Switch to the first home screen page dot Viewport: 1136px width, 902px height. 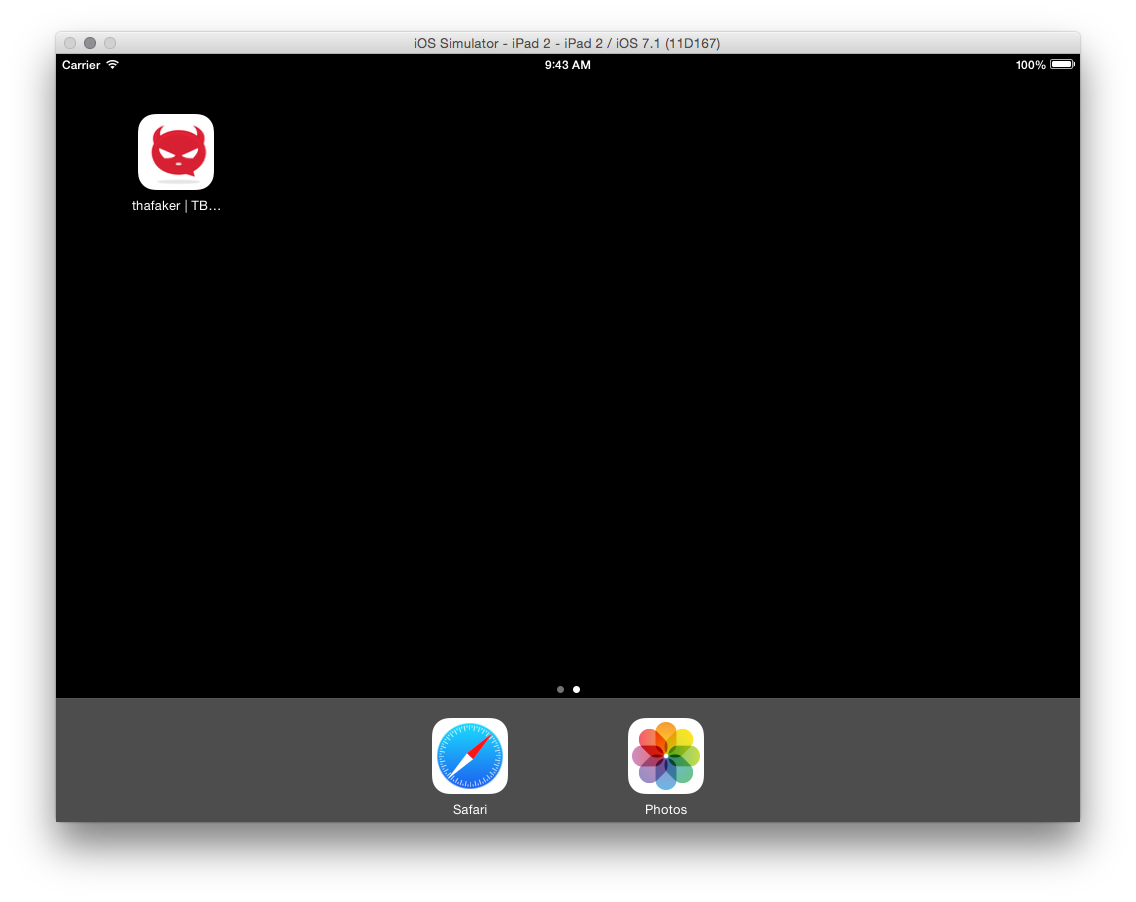click(x=560, y=689)
